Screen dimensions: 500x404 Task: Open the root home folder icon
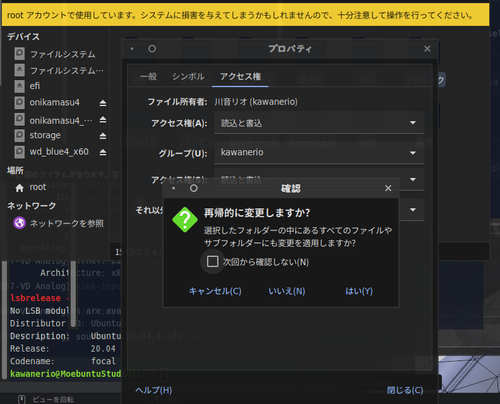tap(19, 188)
